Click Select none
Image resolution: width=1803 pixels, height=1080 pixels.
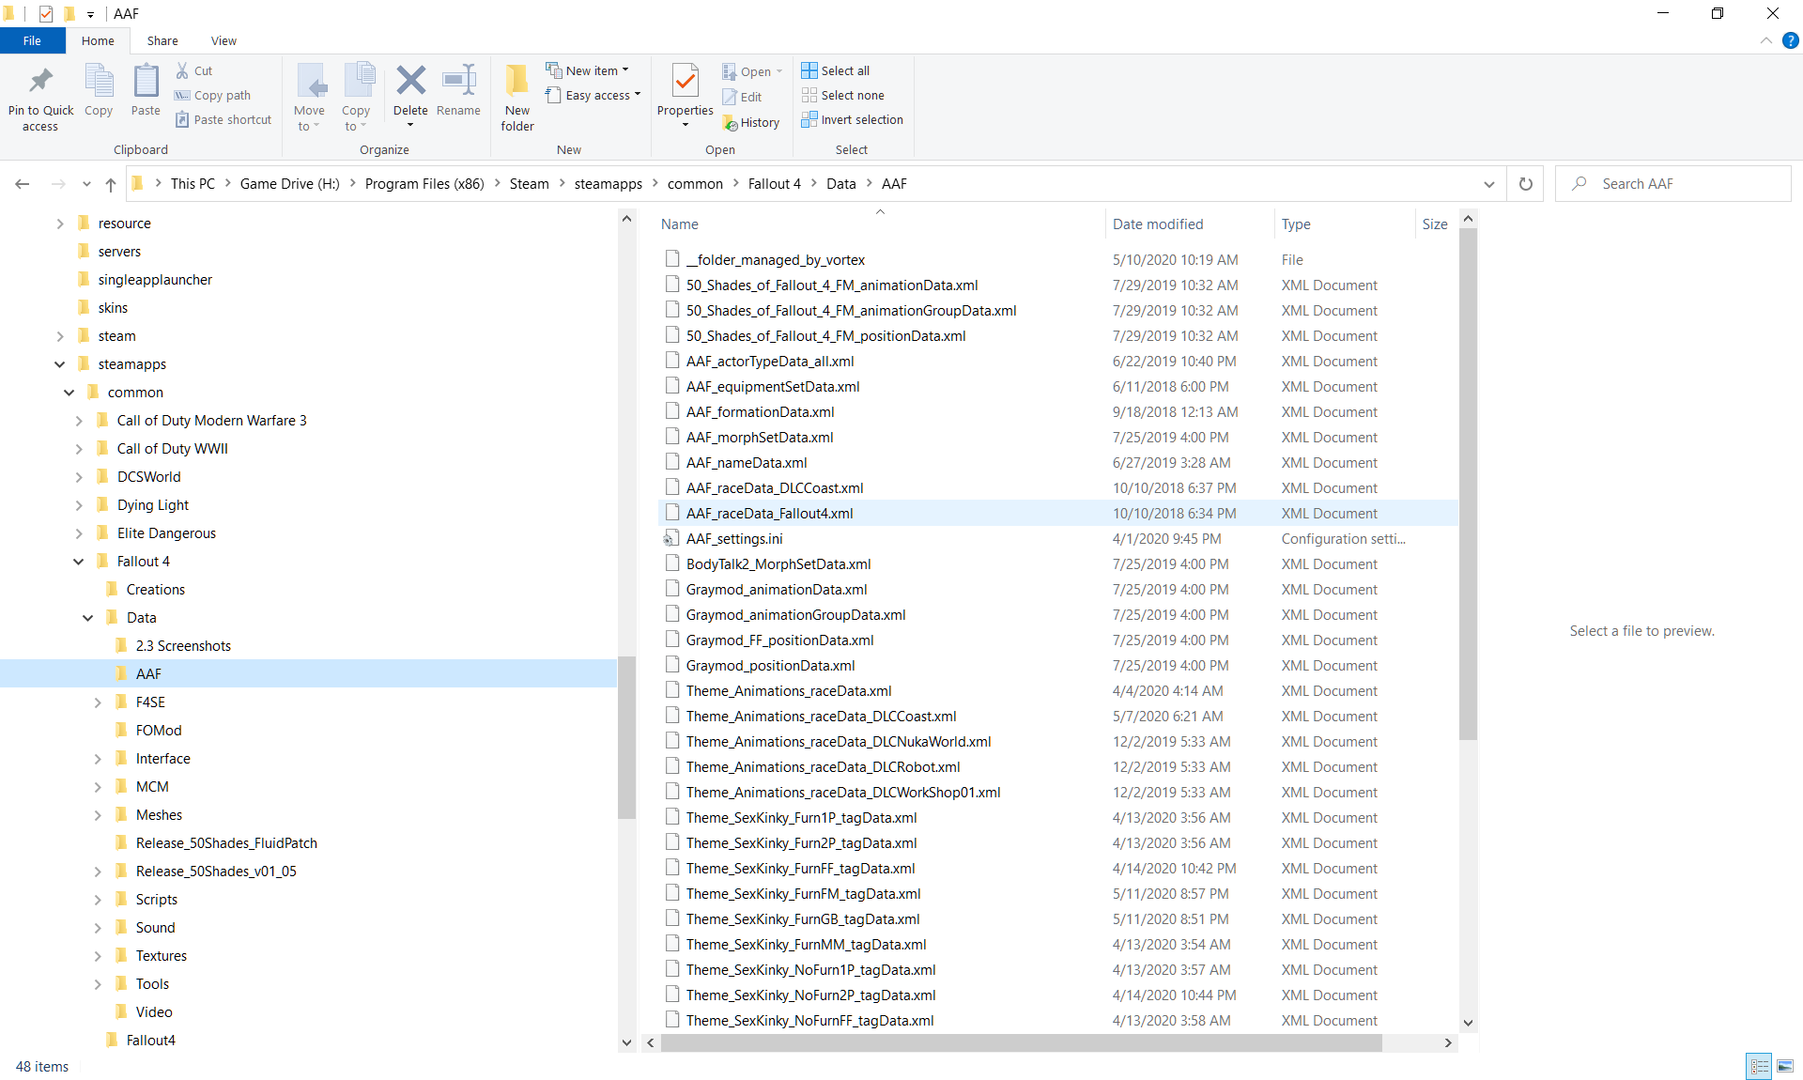pyautogui.click(x=843, y=95)
